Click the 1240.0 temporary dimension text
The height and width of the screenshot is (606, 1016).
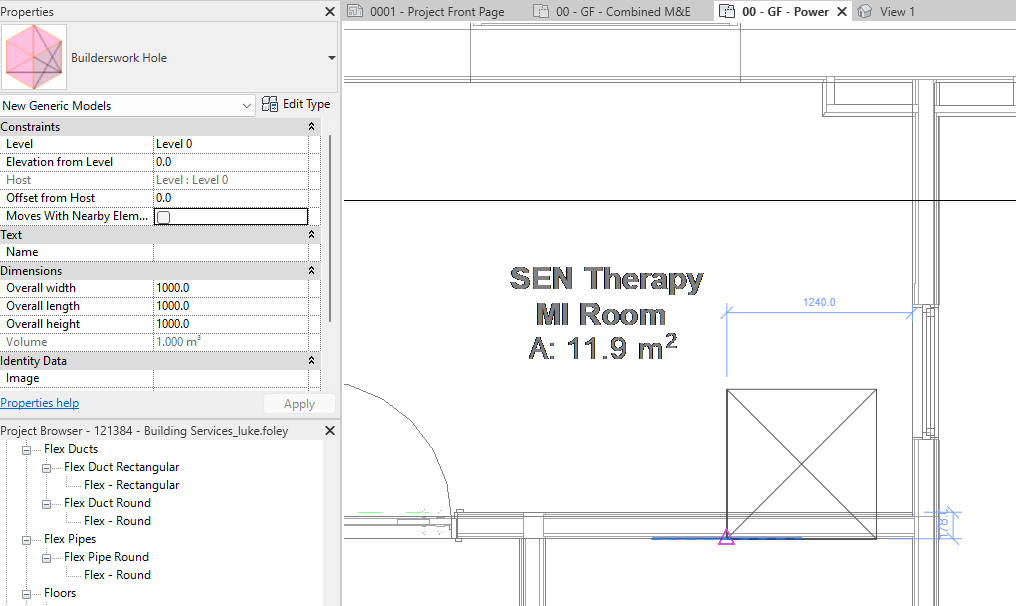(819, 302)
